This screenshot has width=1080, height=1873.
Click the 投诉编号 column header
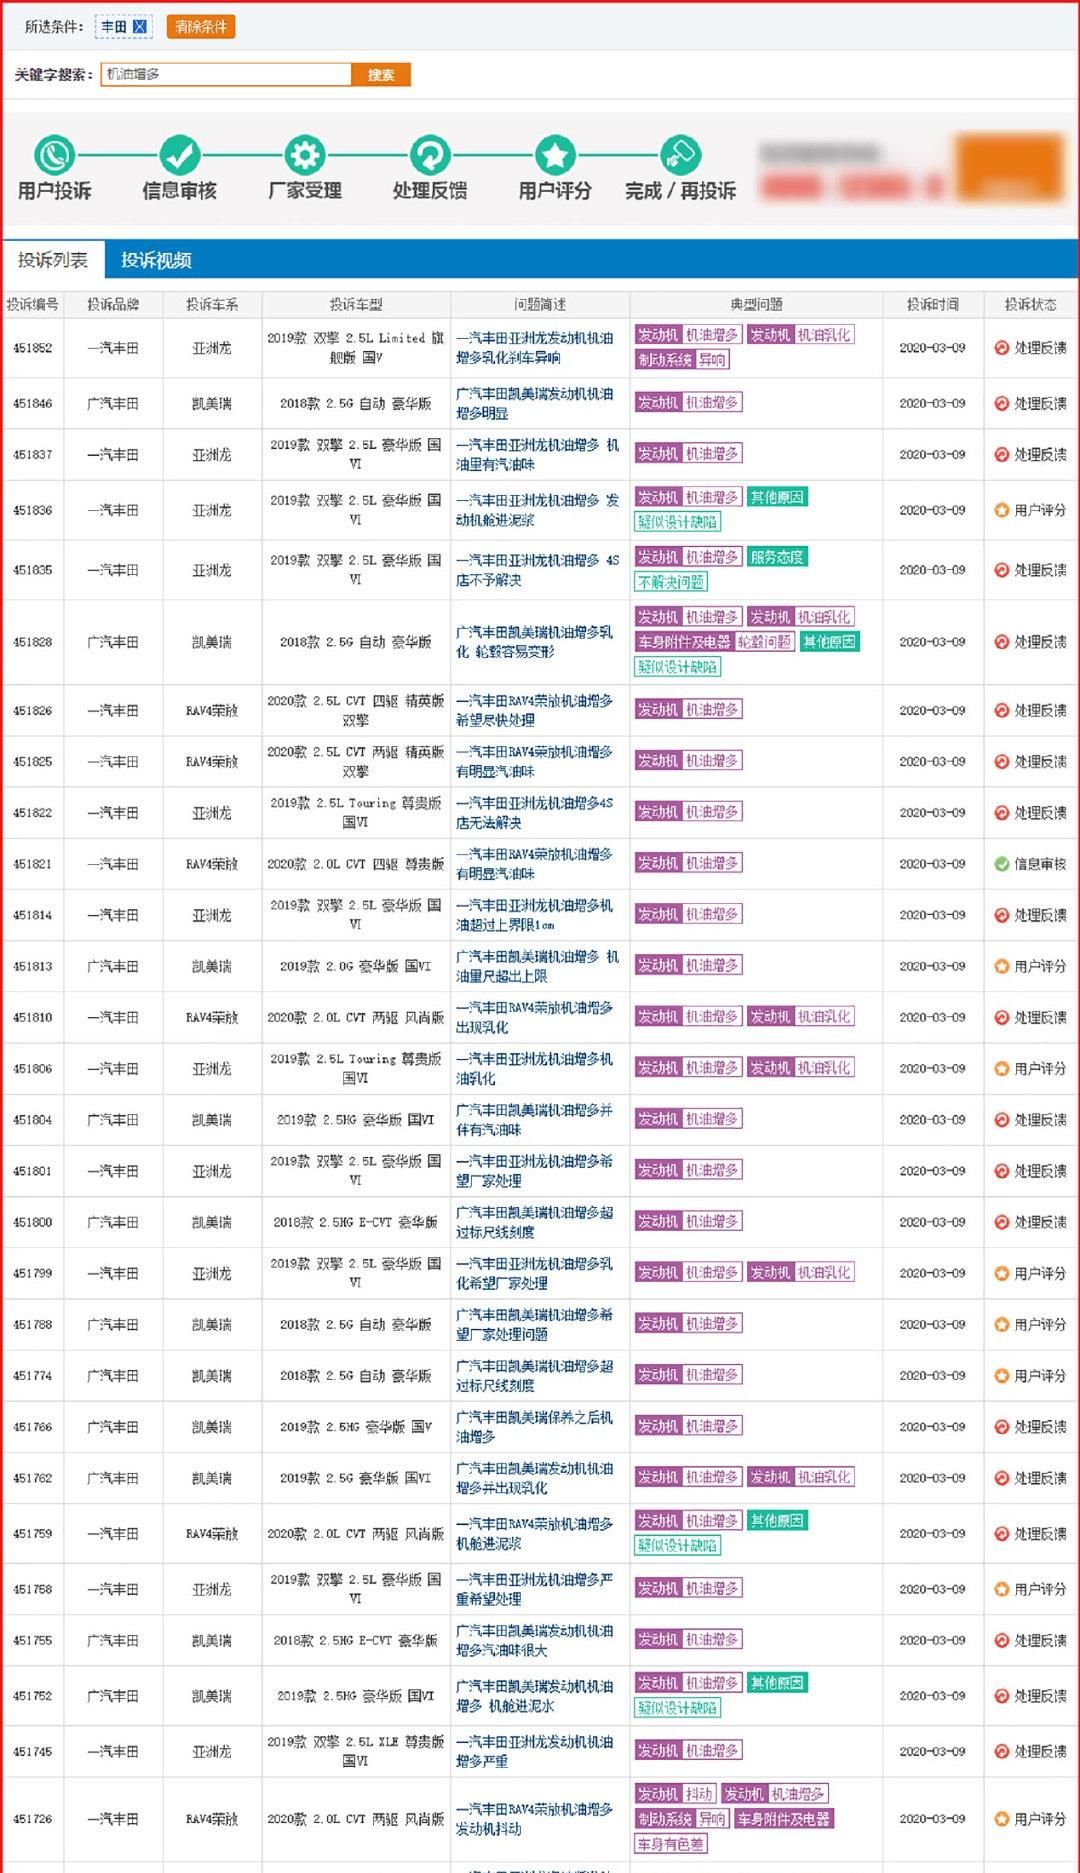click(x=32, y=304)
